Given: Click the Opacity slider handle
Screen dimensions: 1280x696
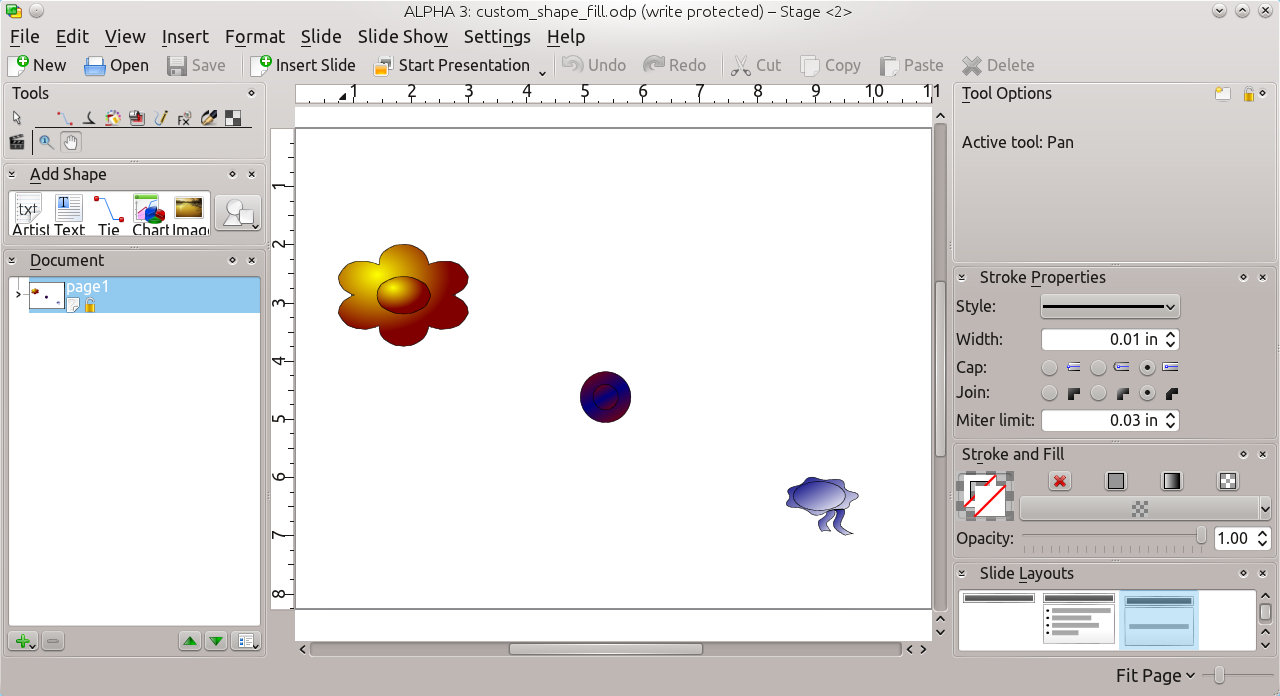Looking at the screenshot, I should pos(1201,537).
